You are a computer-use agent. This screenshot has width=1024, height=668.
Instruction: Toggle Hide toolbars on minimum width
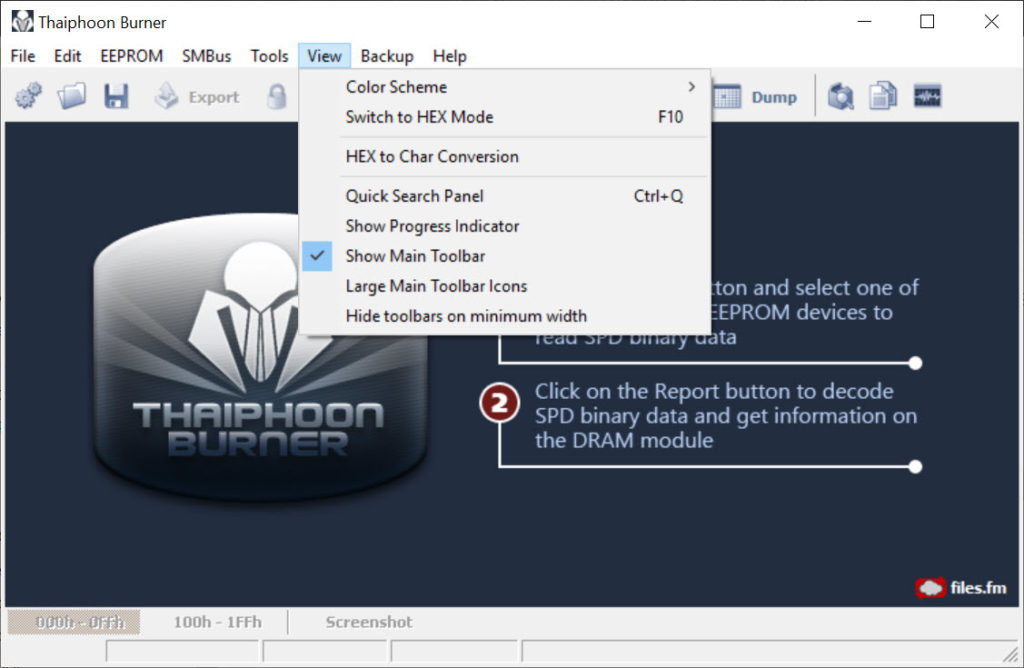504,316
